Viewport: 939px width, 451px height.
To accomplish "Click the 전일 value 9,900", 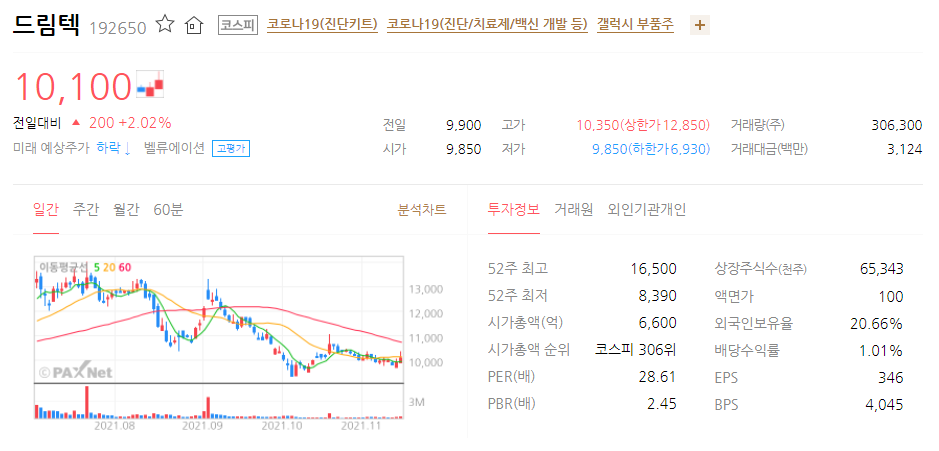I will click(464, 125).
